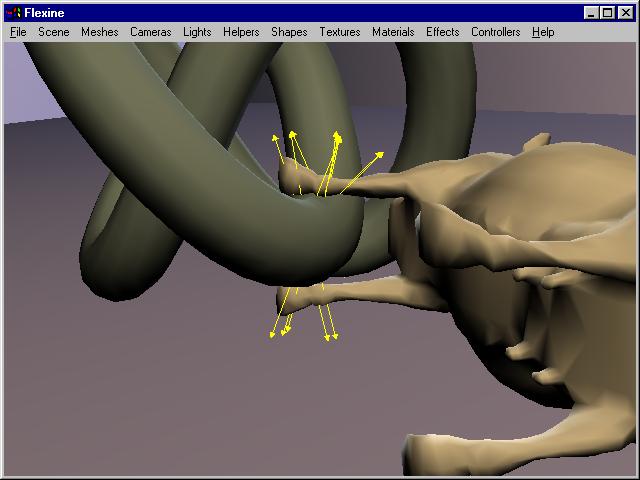Close the Flexine window
640x480 pixels.
click(625, 13)
